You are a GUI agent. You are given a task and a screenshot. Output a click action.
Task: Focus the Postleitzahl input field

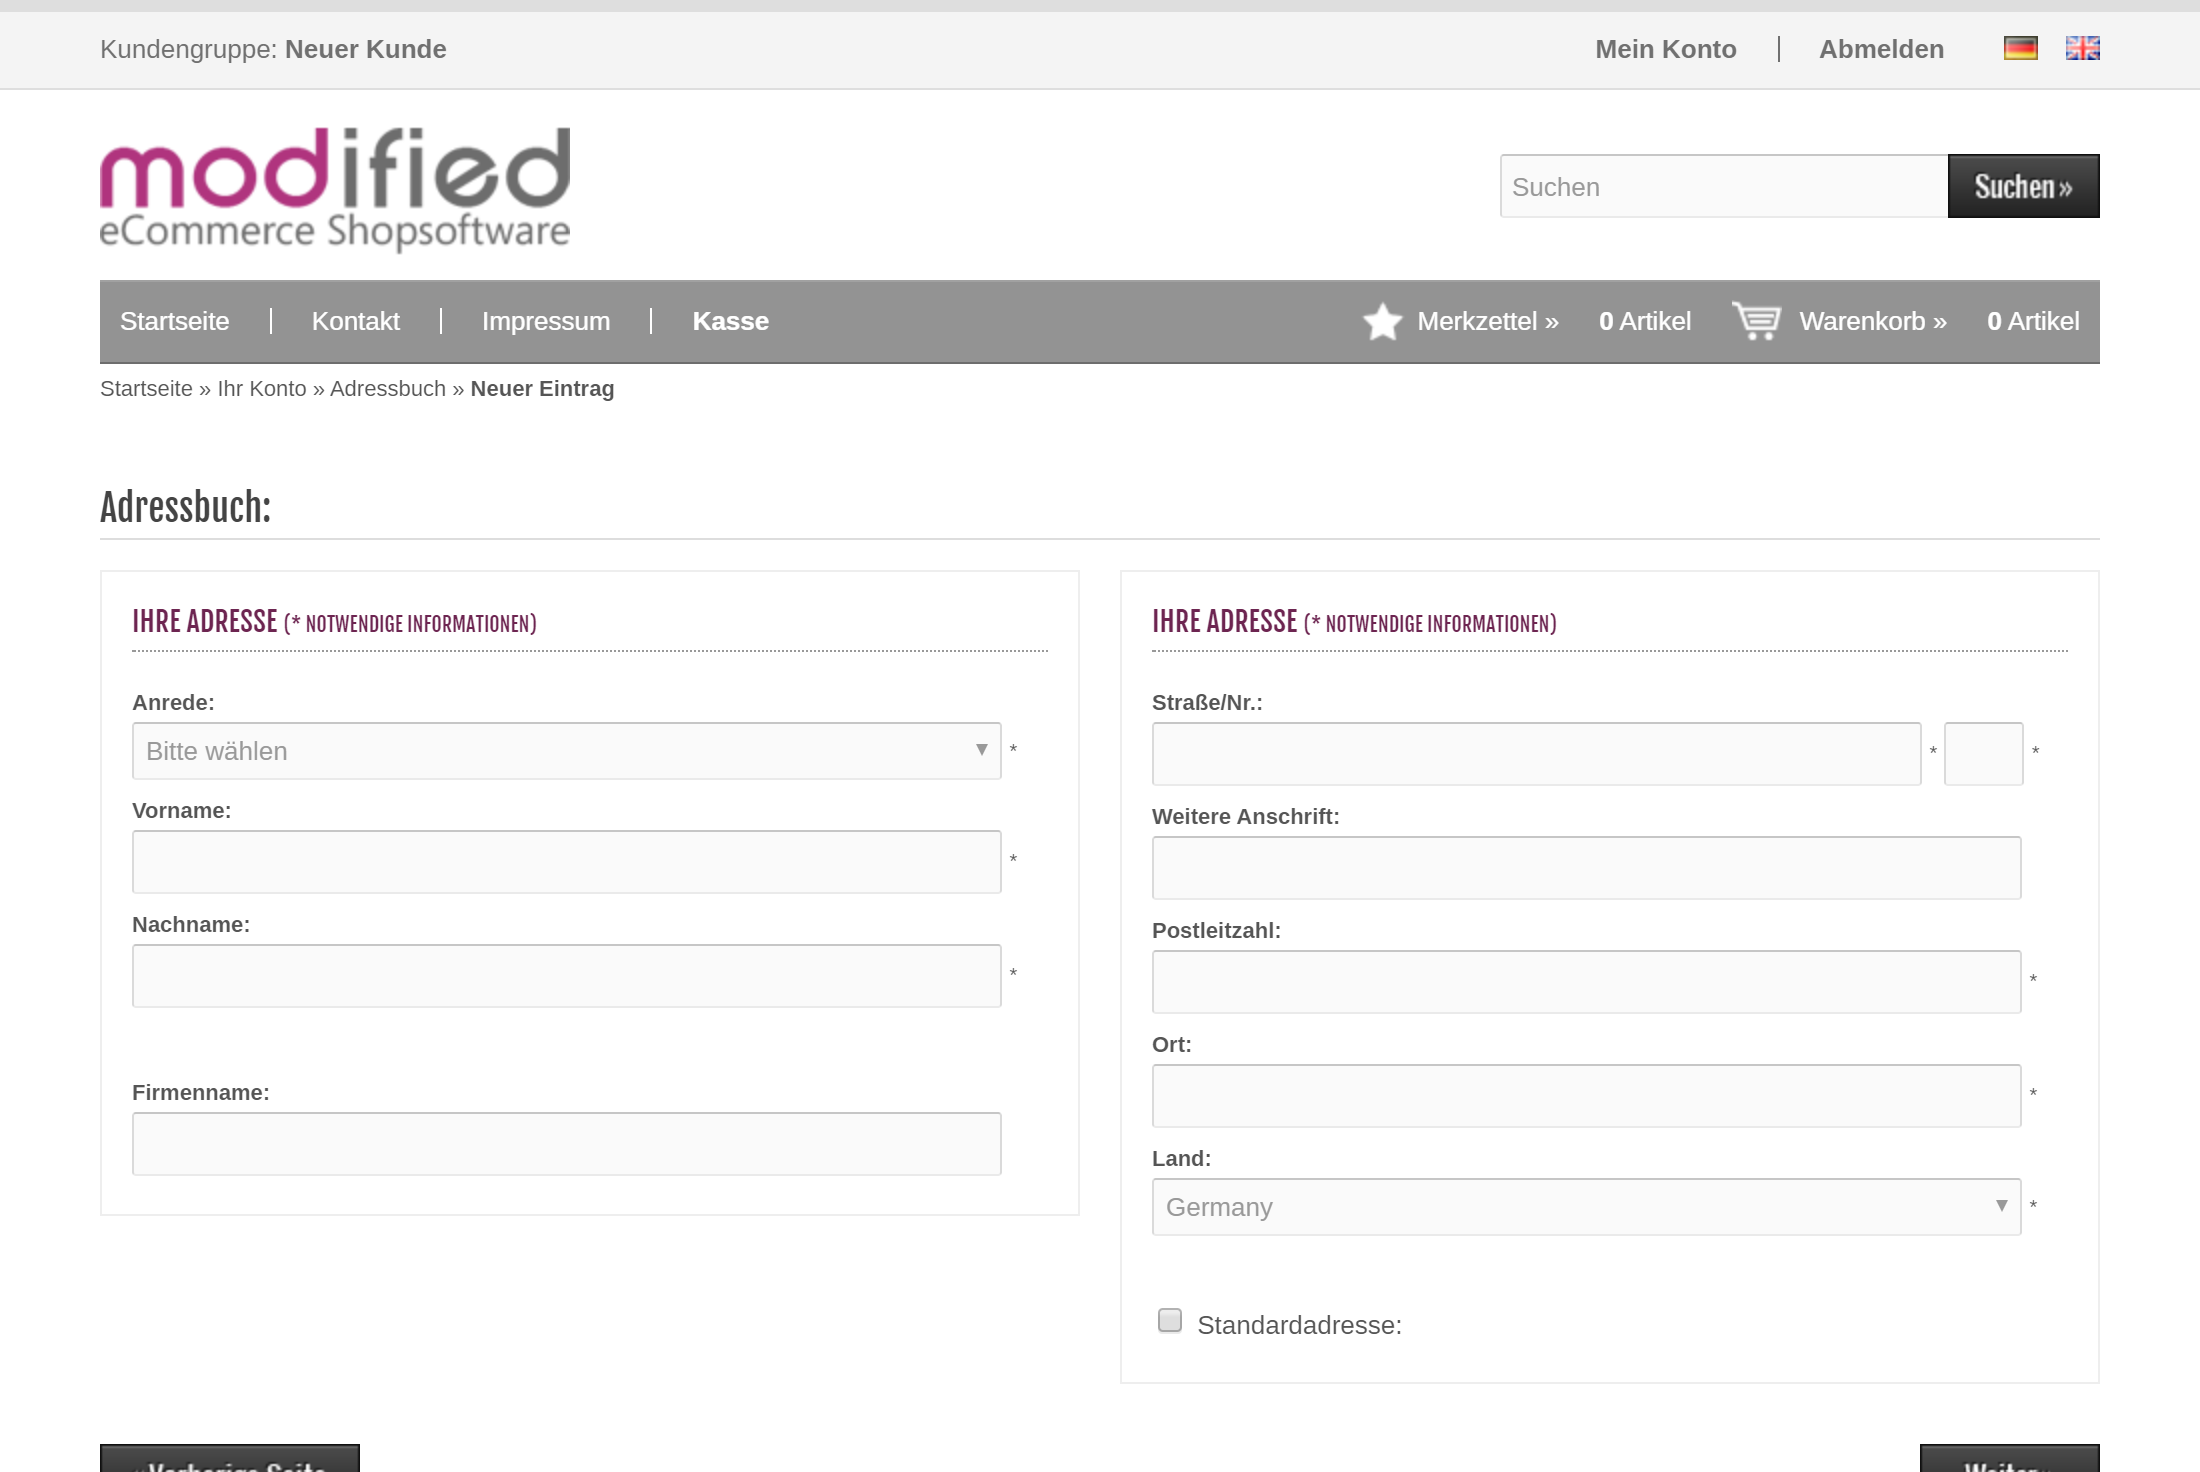1586,982
